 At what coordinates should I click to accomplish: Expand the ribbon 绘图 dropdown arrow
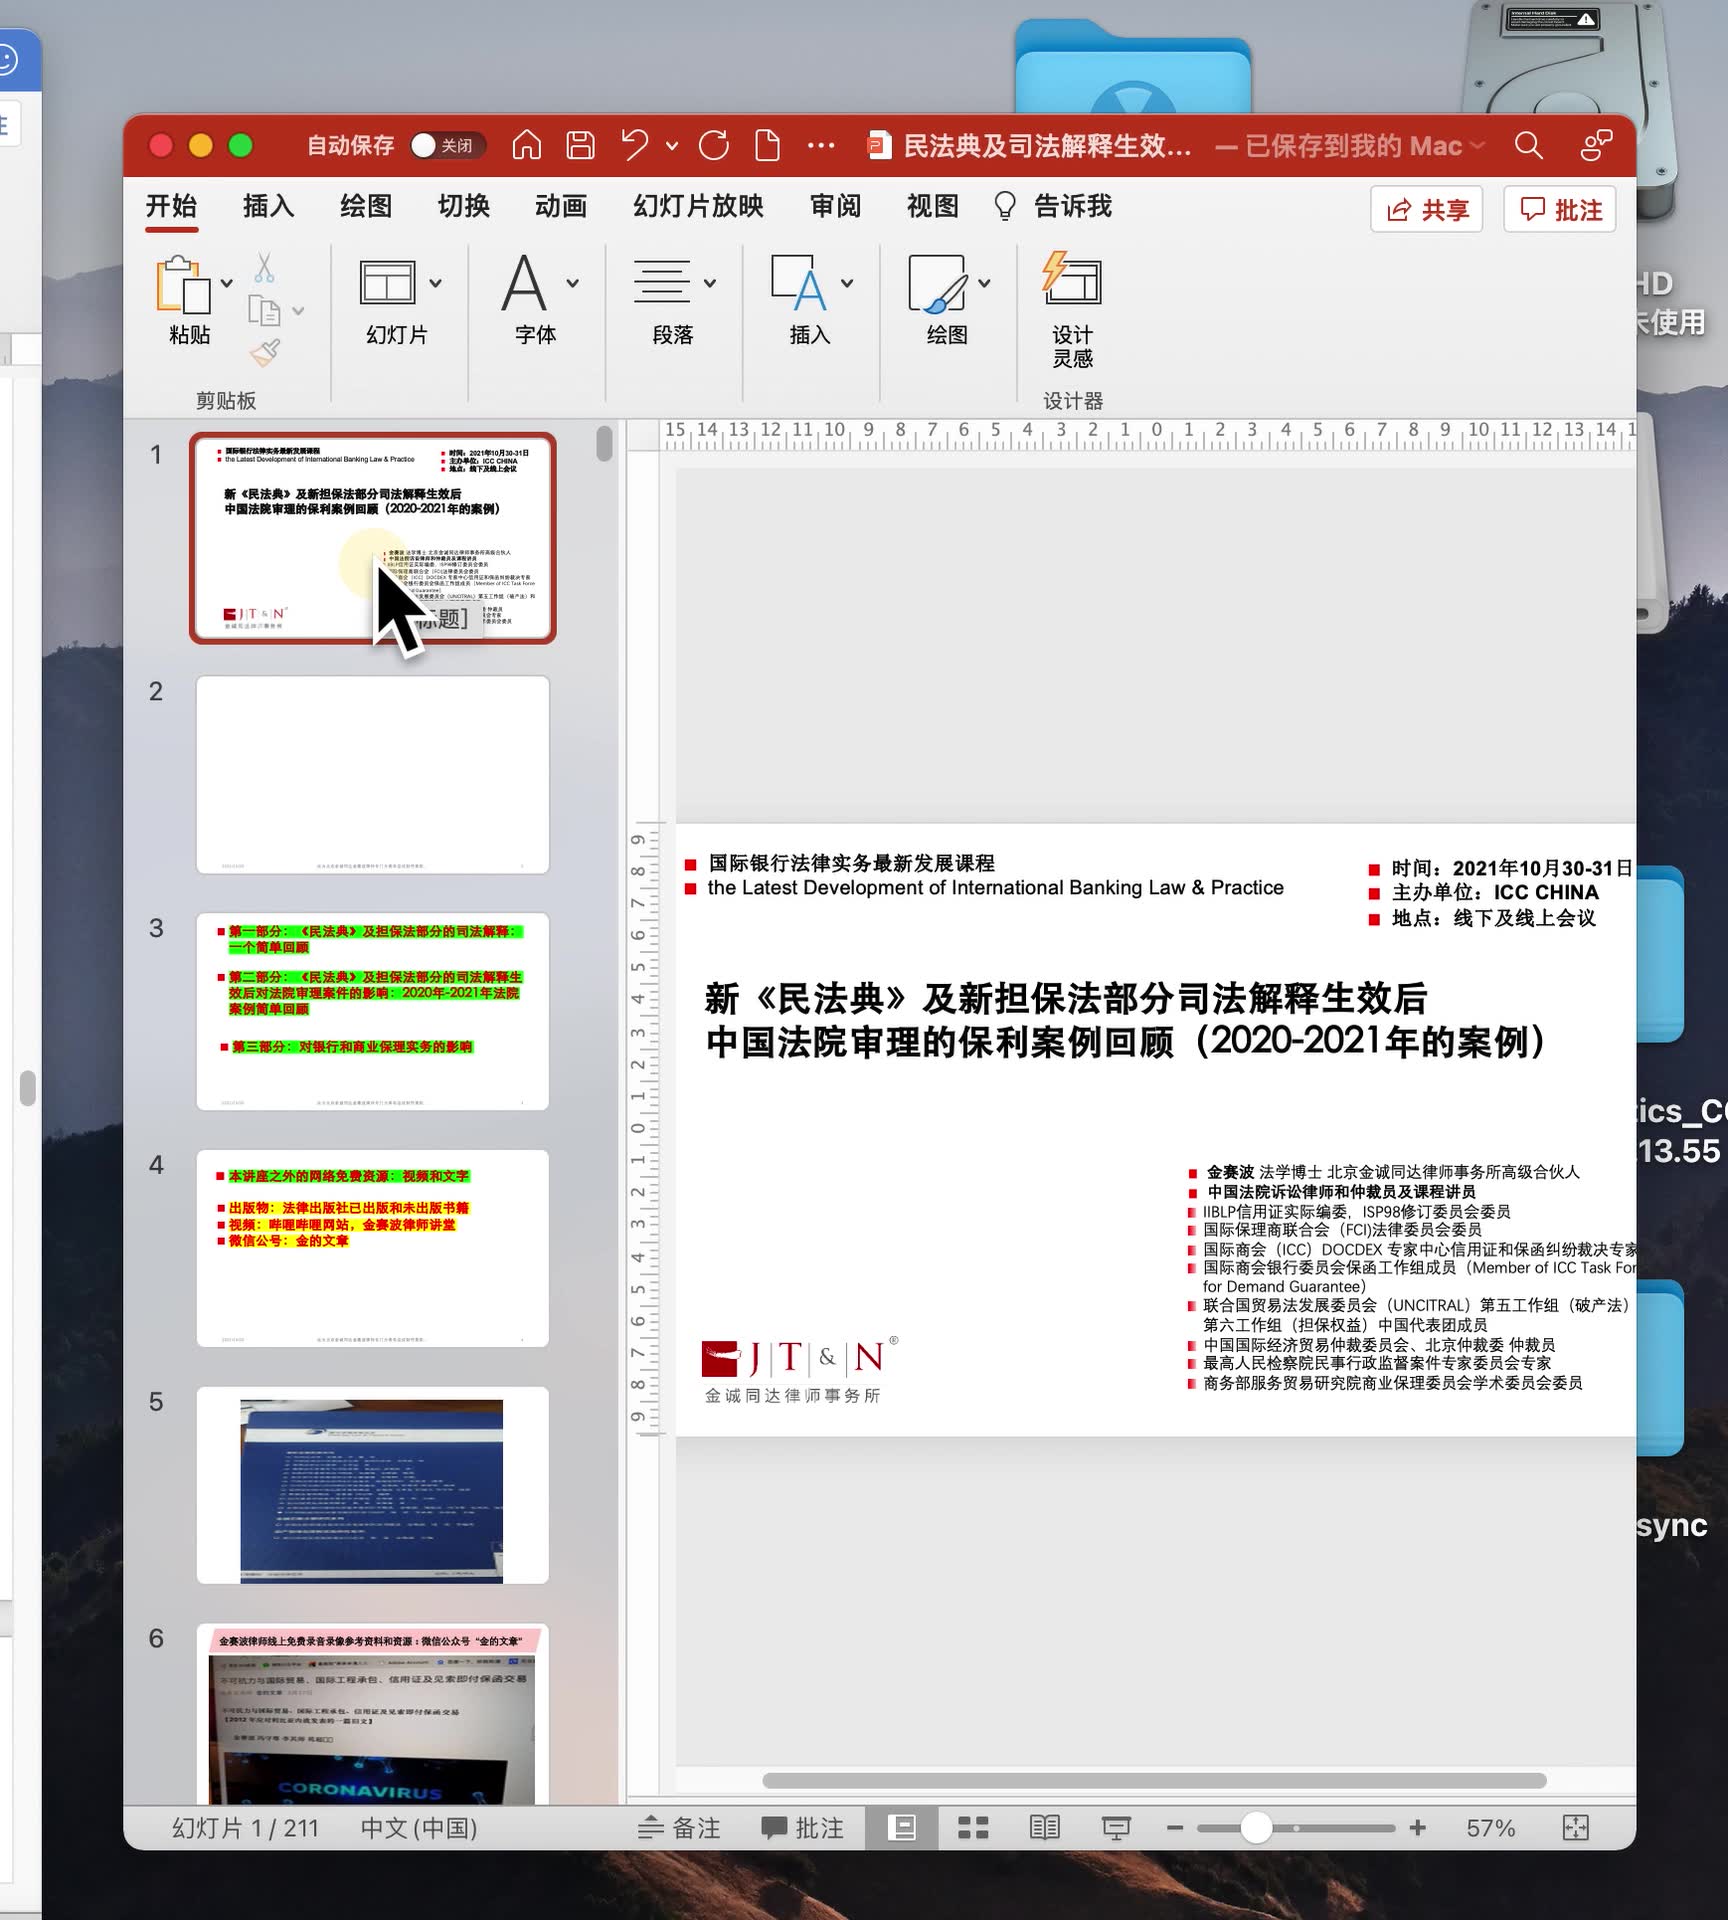[x=985, y=284]
